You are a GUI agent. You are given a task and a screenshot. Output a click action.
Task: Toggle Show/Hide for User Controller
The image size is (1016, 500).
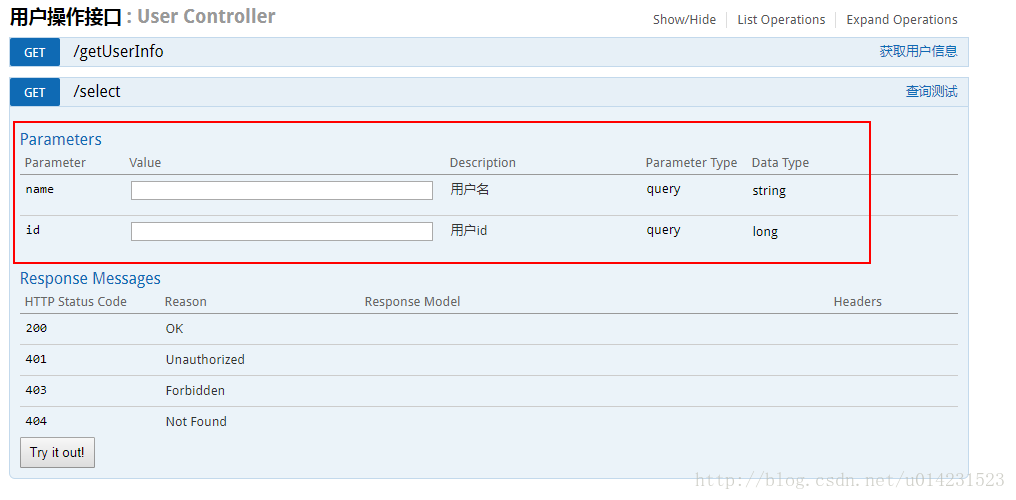[684, 20]
